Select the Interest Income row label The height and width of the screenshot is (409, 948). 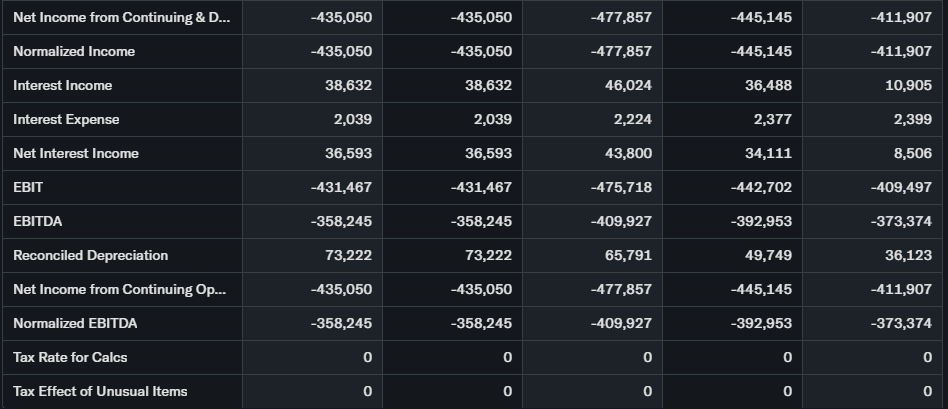tap(63, 86)
